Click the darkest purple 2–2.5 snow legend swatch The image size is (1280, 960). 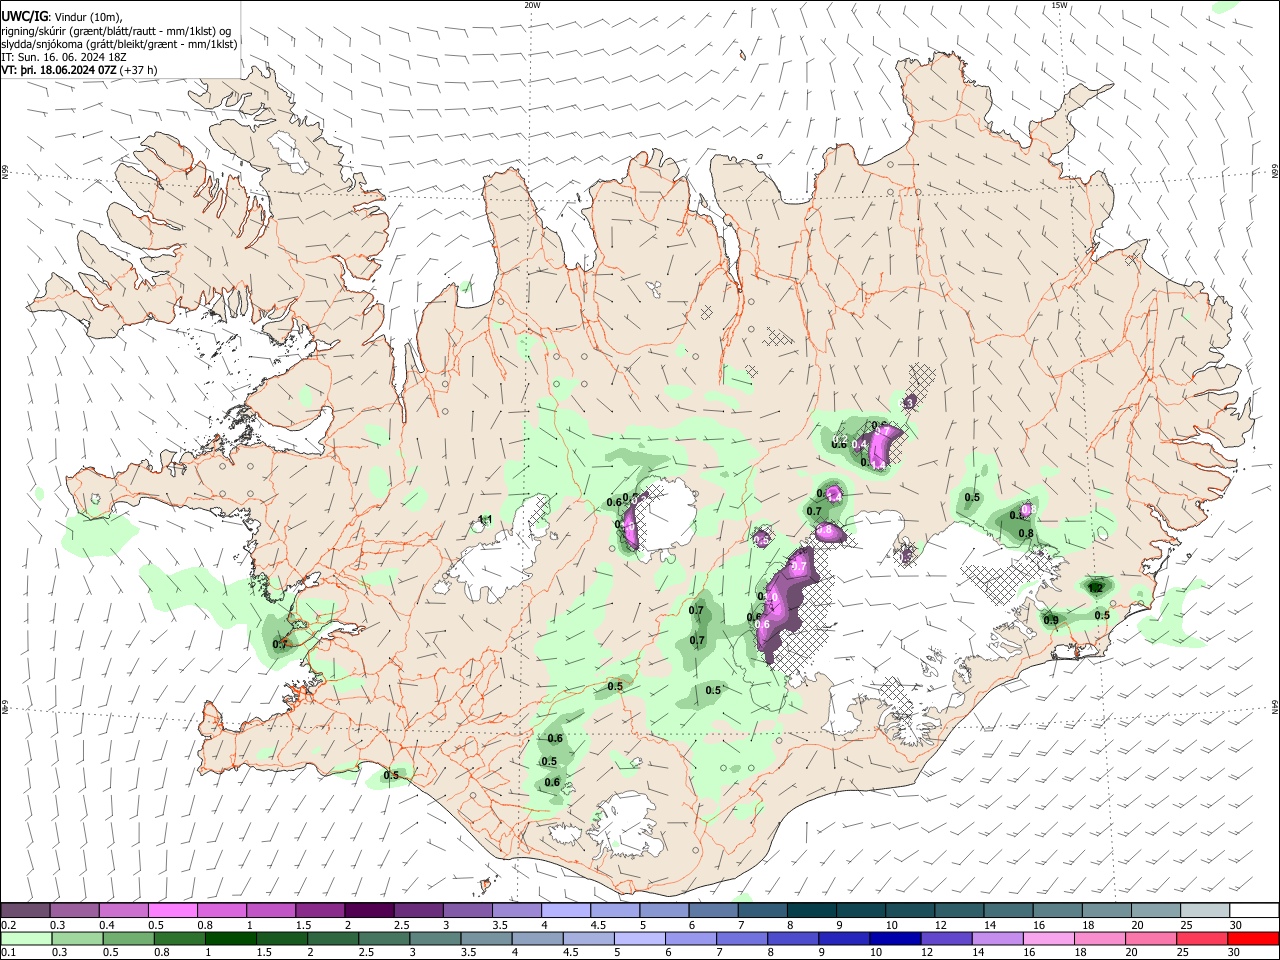369,910
